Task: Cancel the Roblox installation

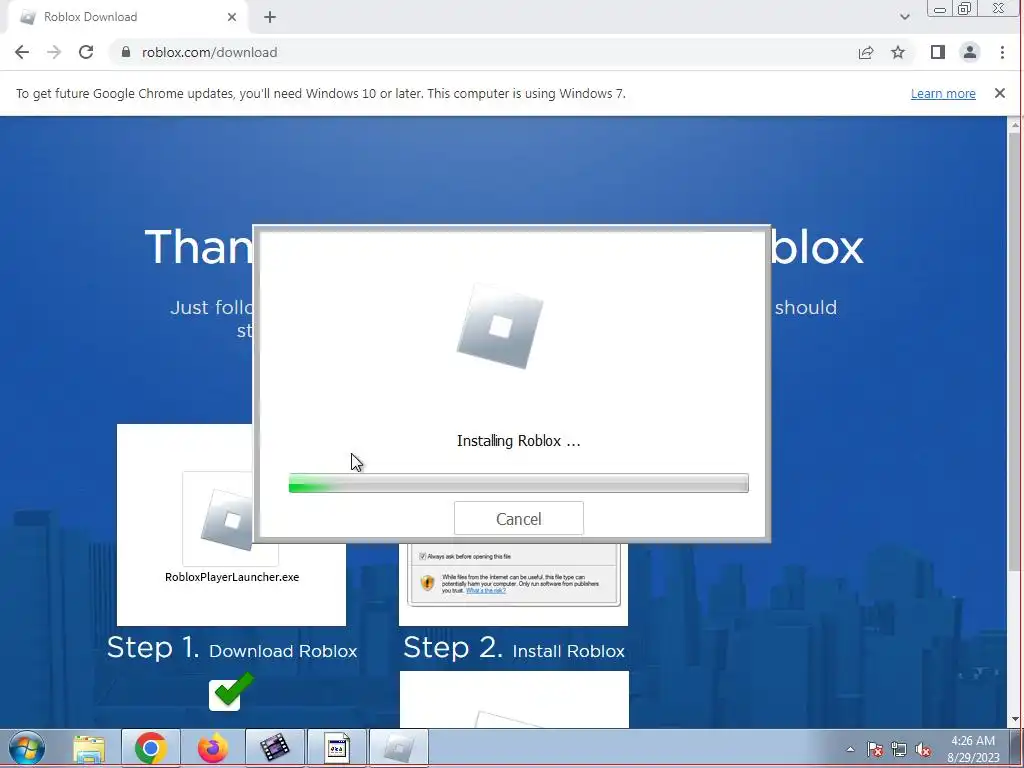Action: (519, 519)
